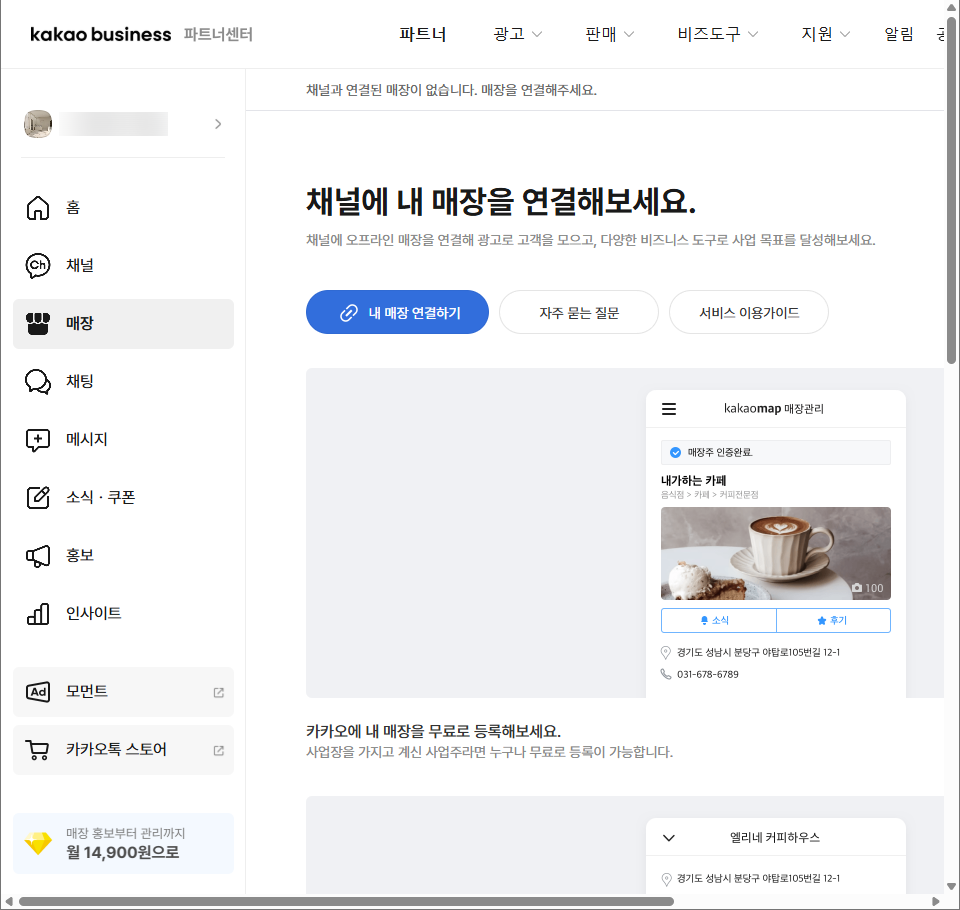Click the 카카오에 내 매장을 무료로 등록해보세요 heading

(x=433, y=731)
